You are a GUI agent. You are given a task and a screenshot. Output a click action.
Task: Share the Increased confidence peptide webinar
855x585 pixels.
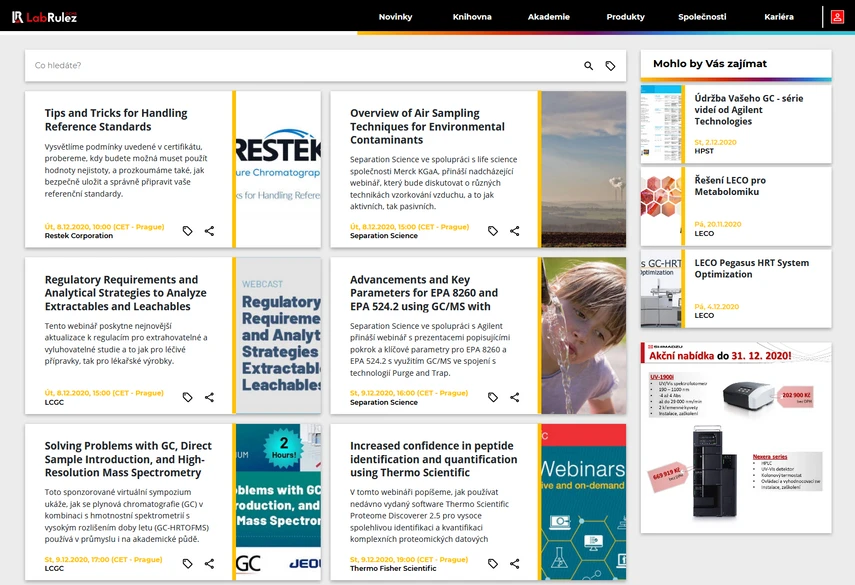tap(514, 563)
